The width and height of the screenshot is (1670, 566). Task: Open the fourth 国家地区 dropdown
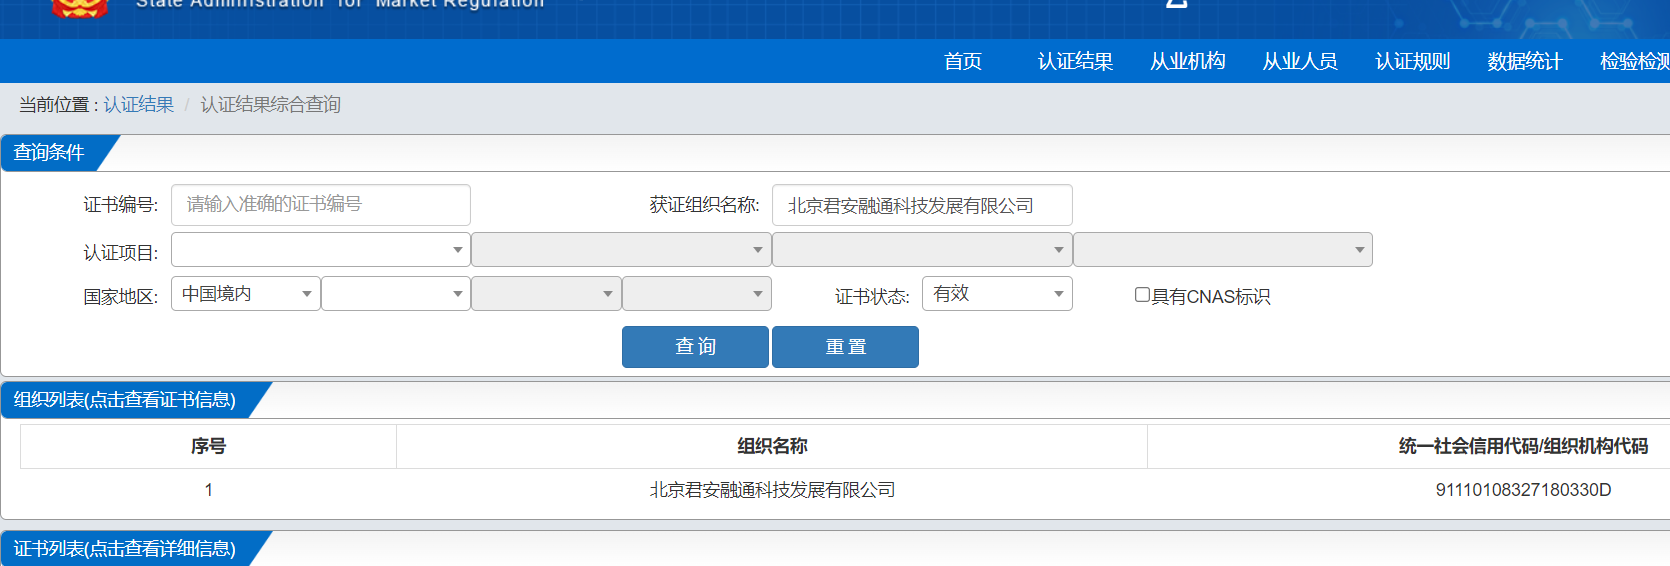click(697, 294)
